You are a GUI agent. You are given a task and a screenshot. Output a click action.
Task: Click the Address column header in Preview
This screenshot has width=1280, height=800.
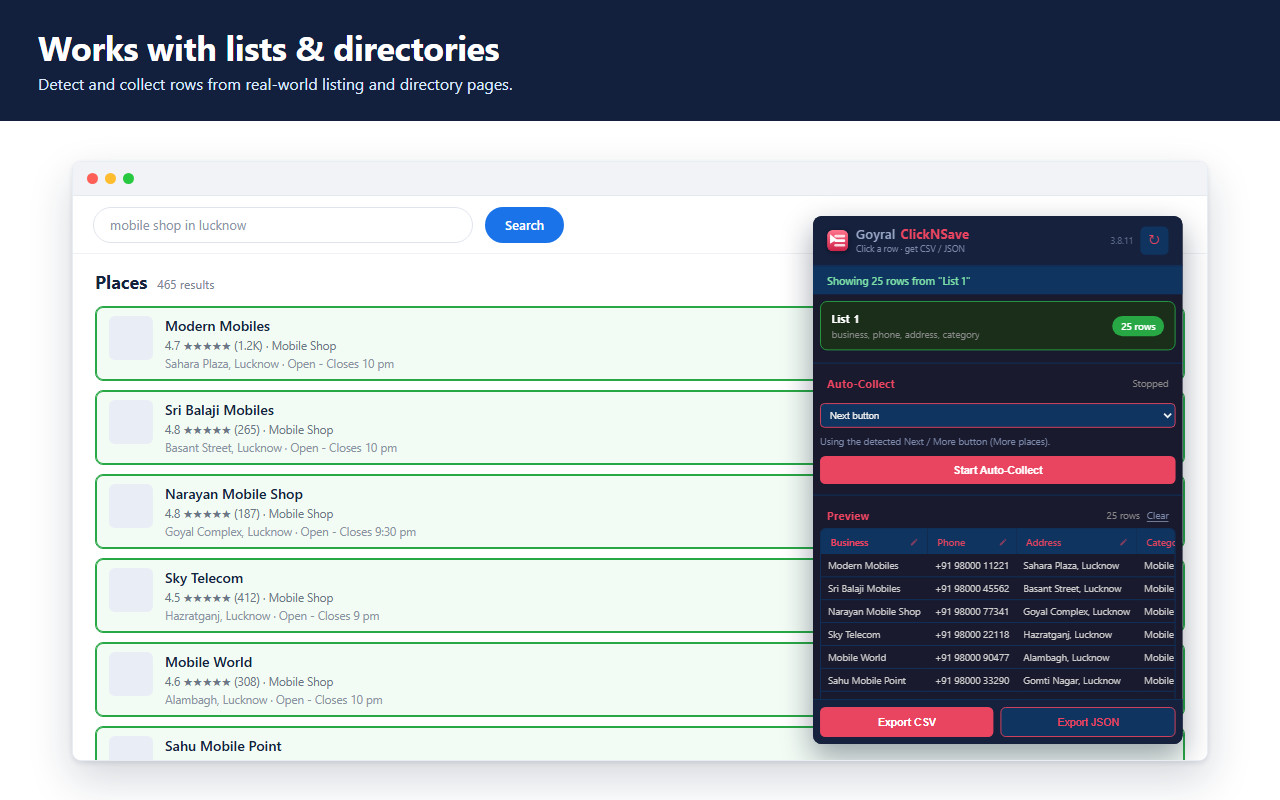point(1076,543)
